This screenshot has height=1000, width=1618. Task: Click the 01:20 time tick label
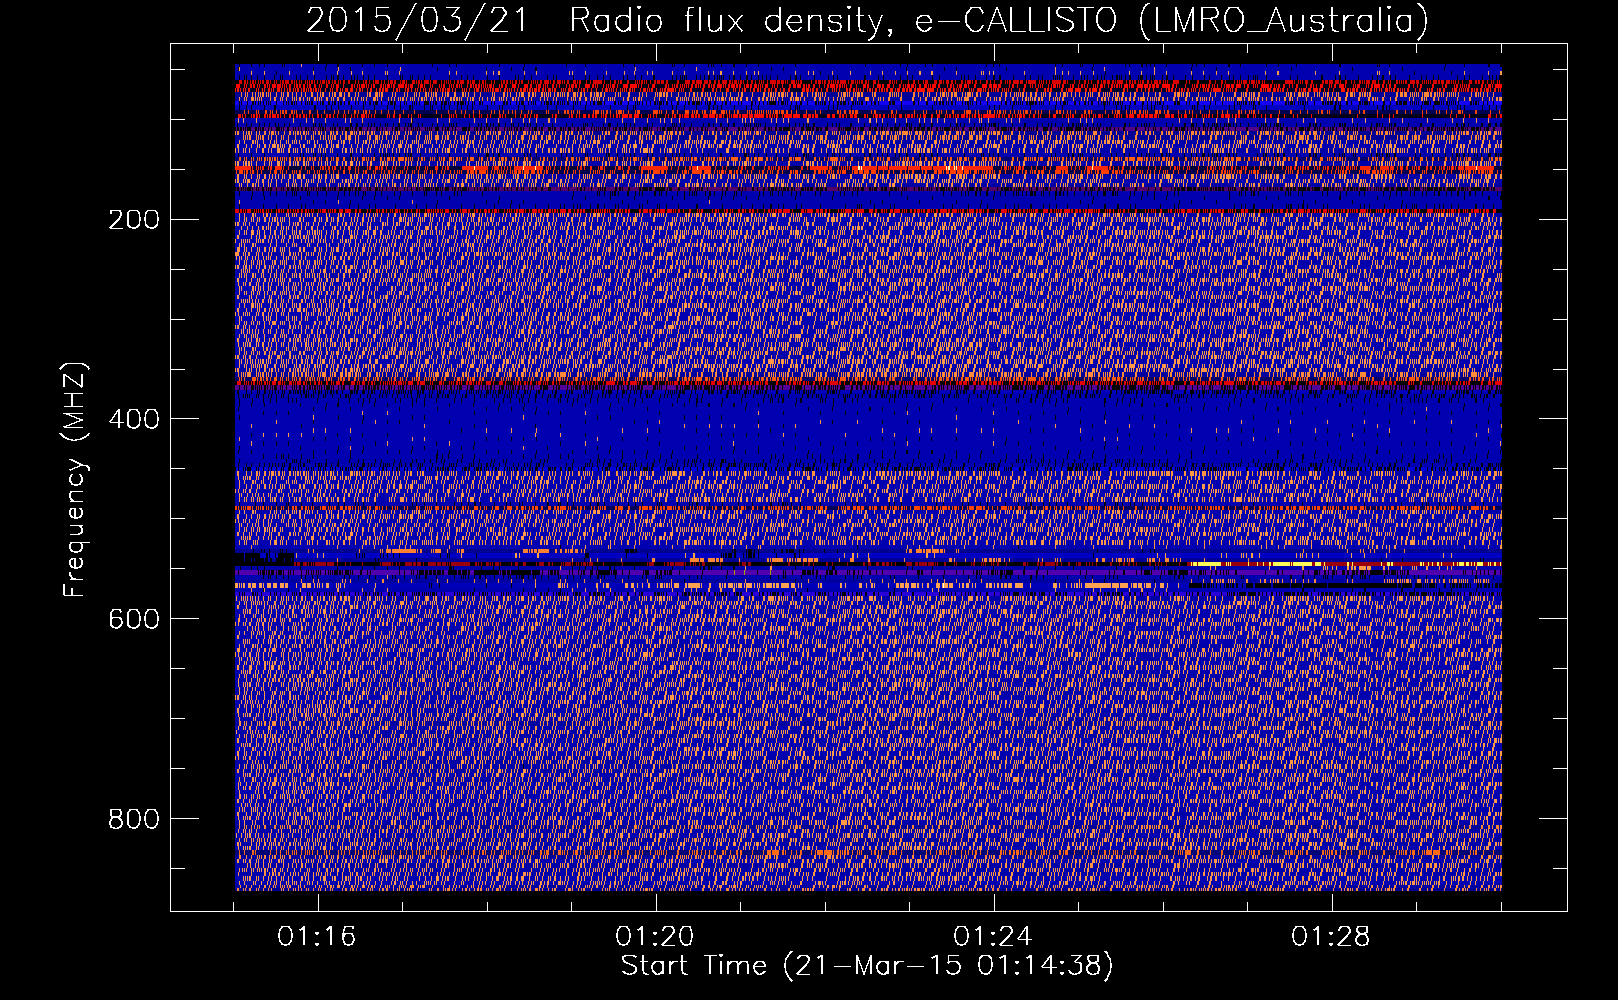click(655, 937)
